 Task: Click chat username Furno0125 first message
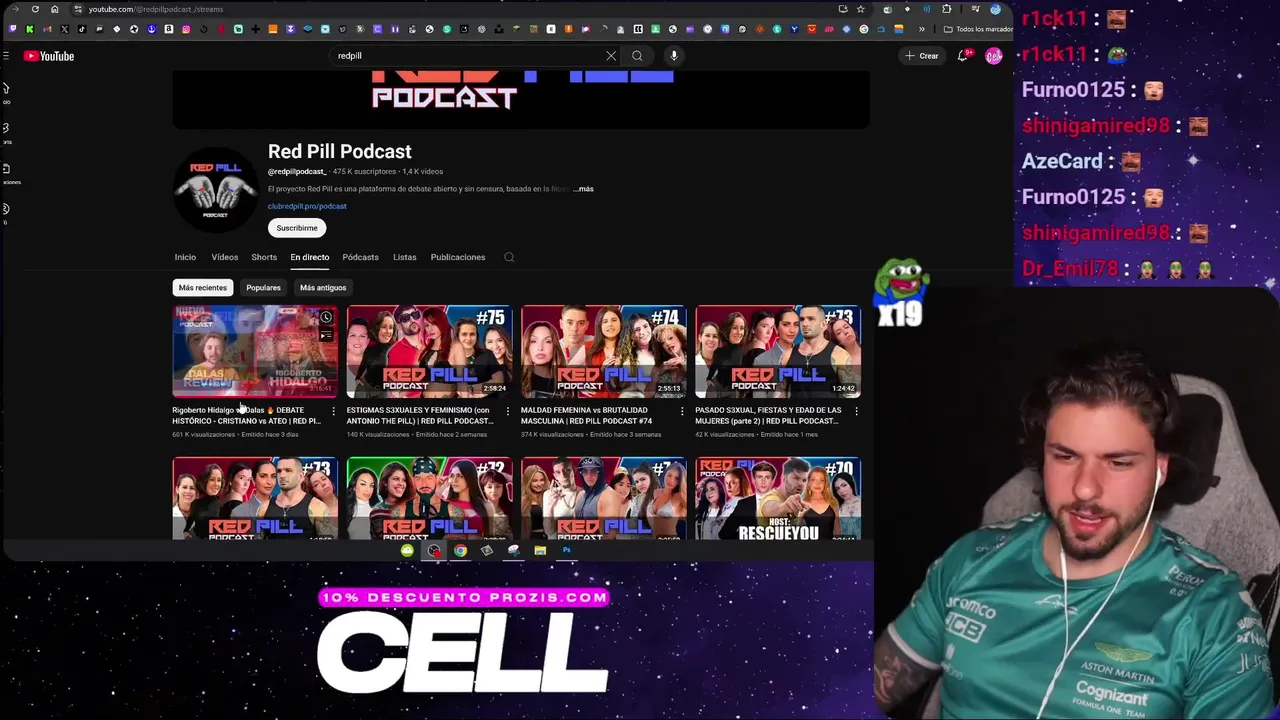point(1073,90)
